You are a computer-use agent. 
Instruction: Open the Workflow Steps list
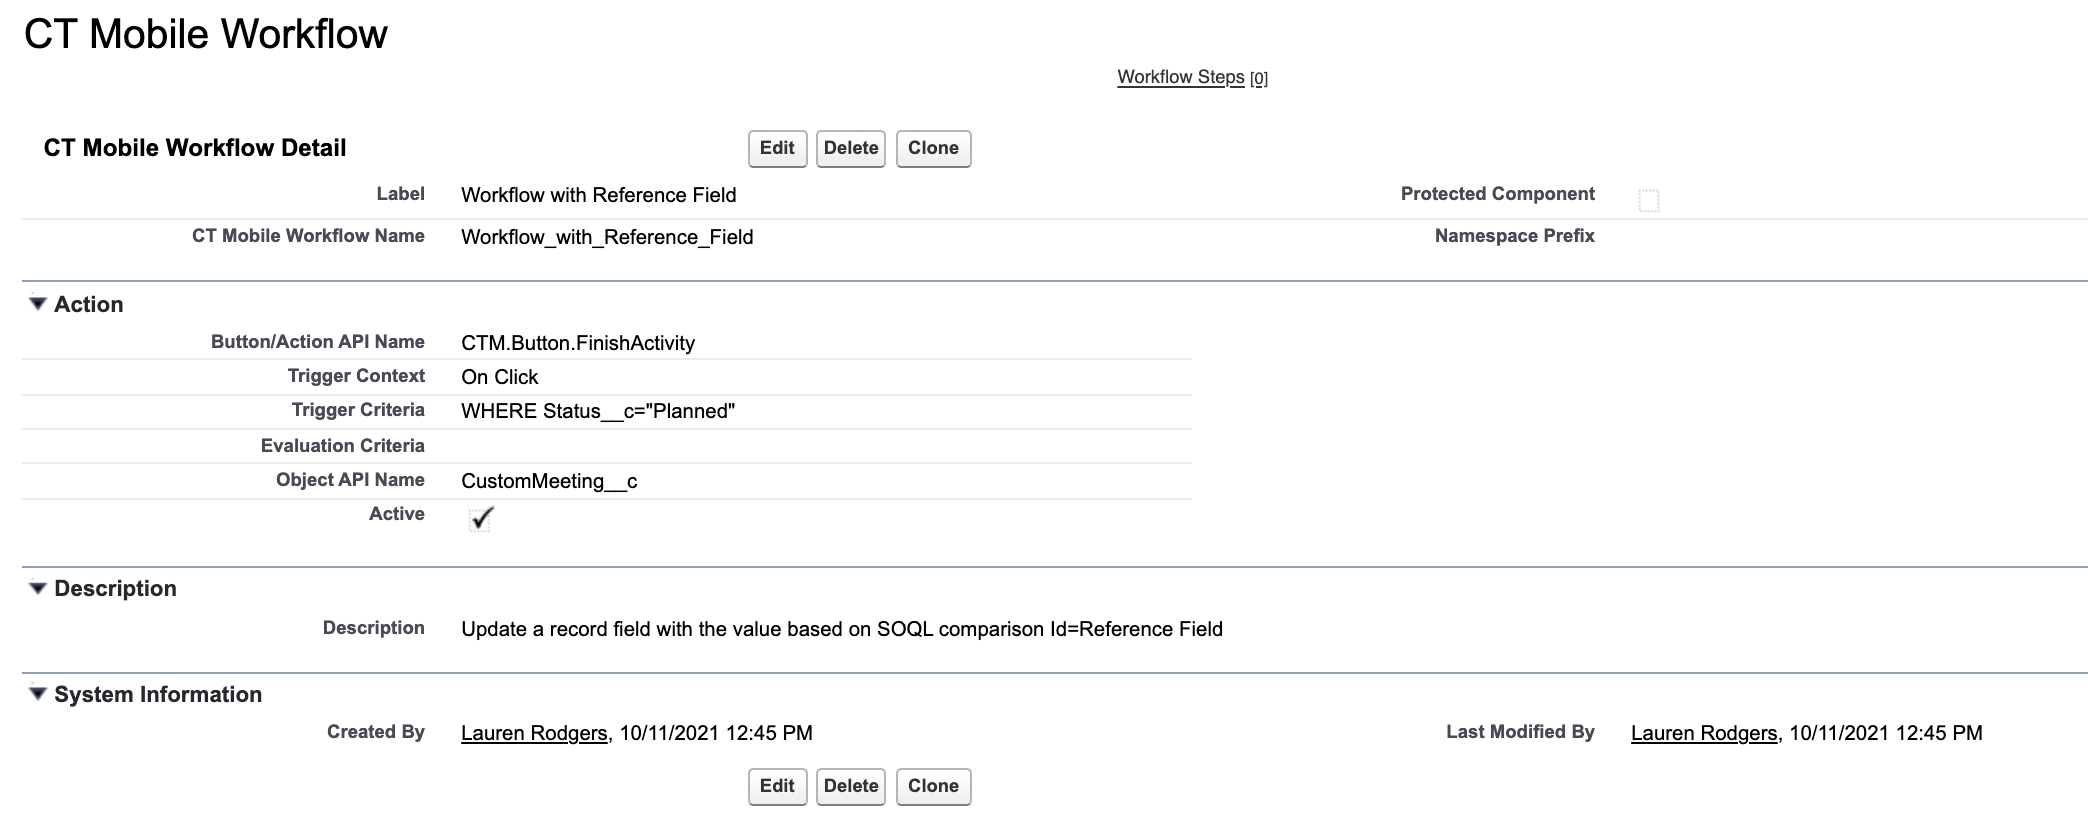(x=1181, y=77)
